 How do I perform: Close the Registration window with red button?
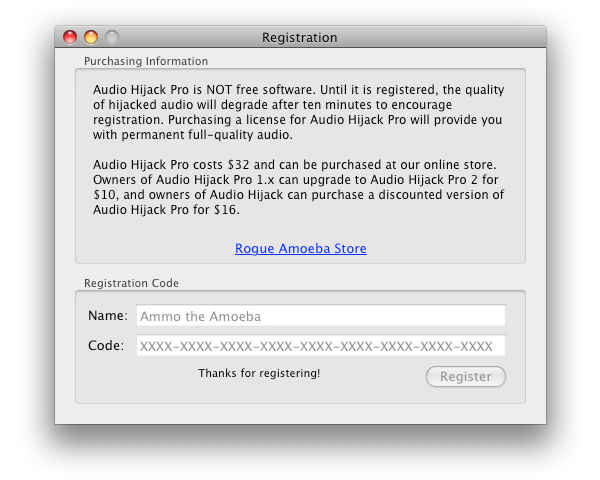click(70, 37)
